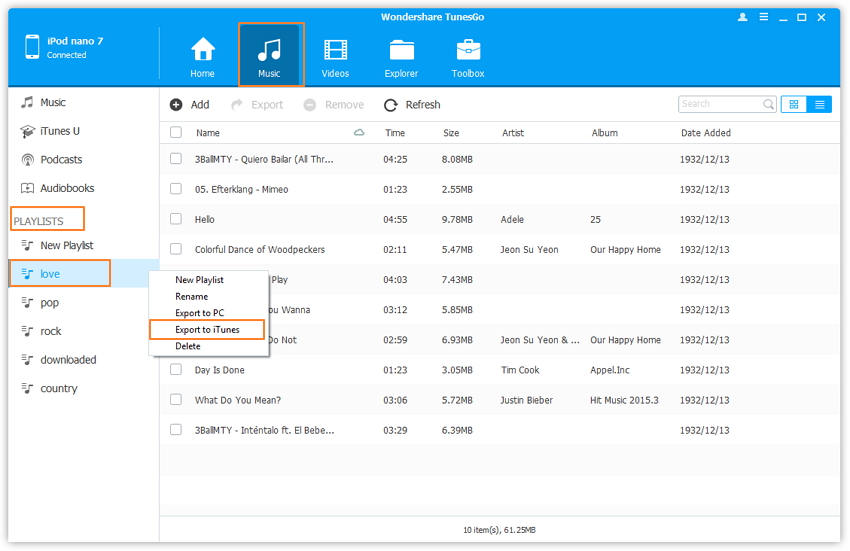Select checkbox for What Do You Mean?
Viewport: 850px width, 551px height.
click(x=176, y=400)
